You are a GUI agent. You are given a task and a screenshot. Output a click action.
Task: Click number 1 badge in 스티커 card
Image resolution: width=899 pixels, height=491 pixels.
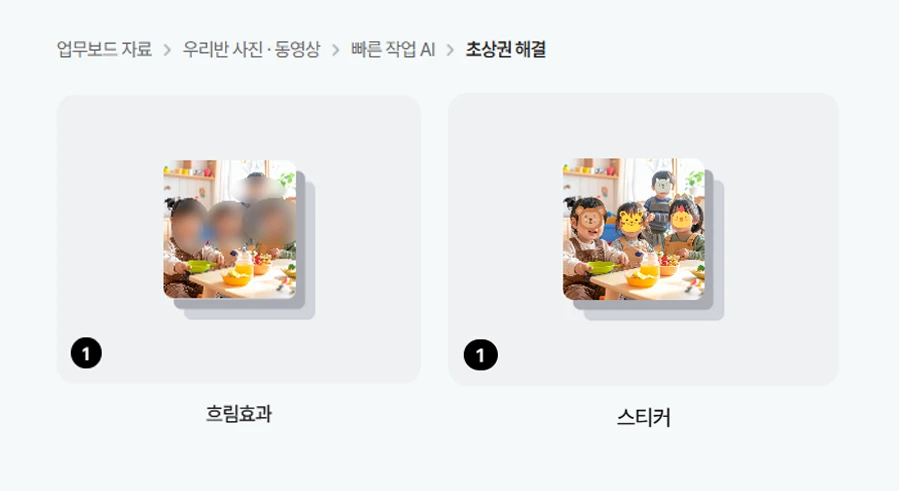480,355
